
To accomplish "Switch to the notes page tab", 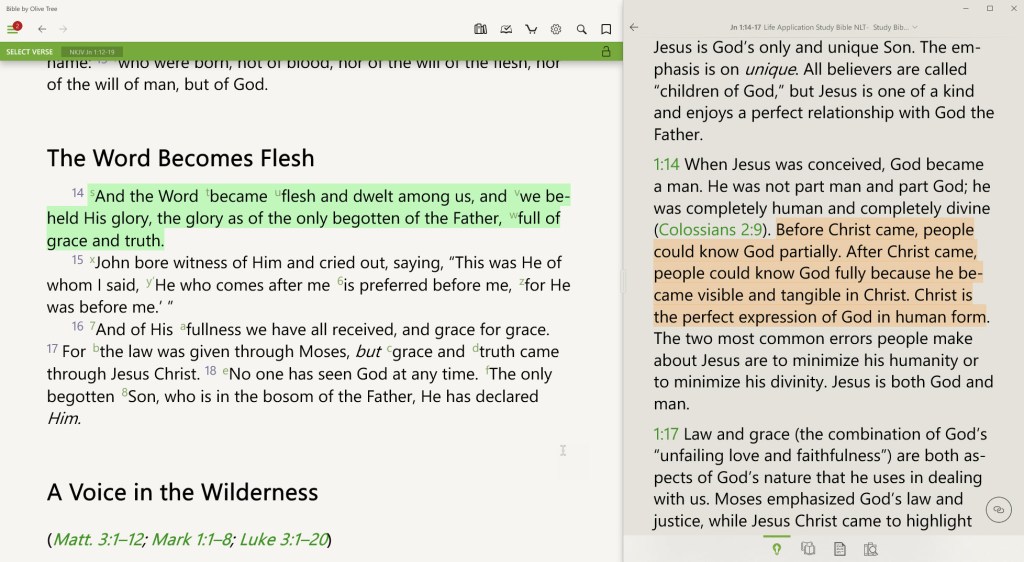I will click(839, 548).
